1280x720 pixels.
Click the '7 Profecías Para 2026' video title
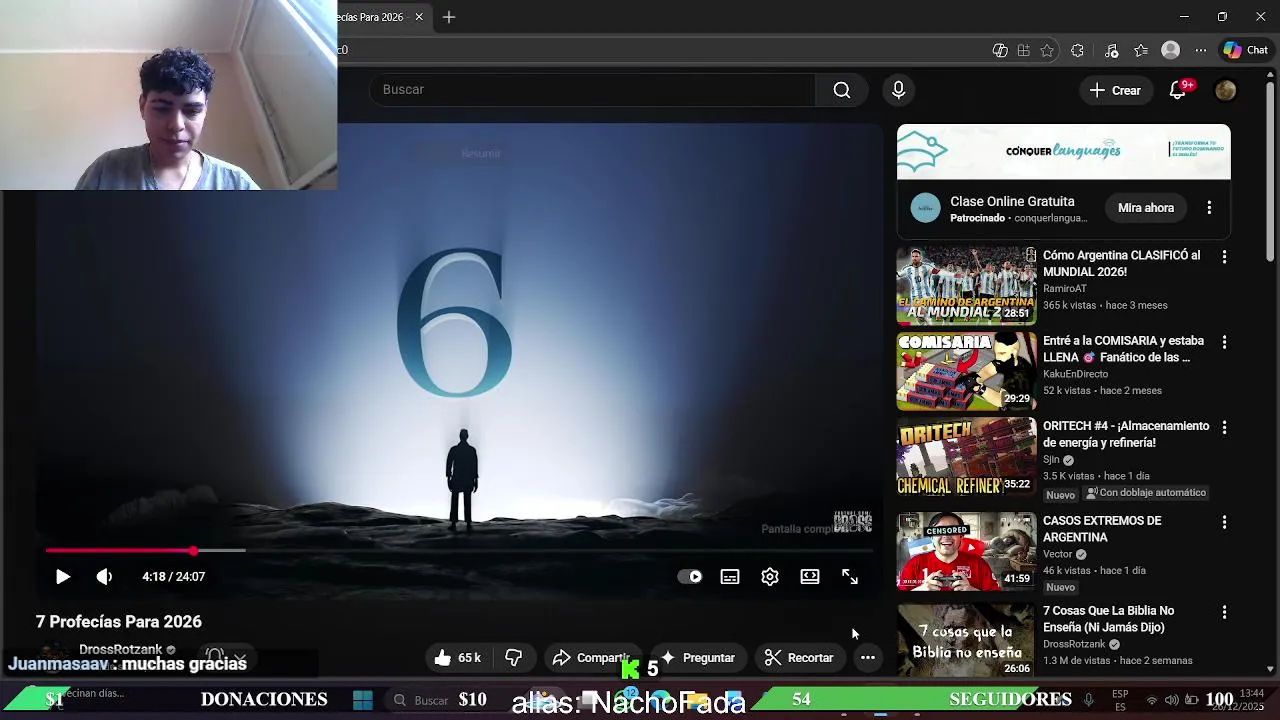coord(119,622)
